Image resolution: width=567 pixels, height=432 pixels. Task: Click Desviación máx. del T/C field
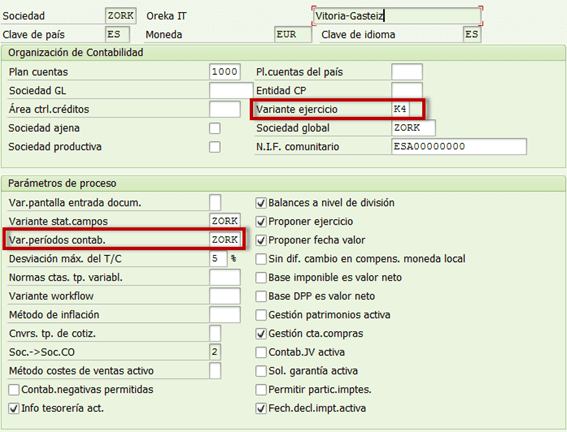click(218, 258)
